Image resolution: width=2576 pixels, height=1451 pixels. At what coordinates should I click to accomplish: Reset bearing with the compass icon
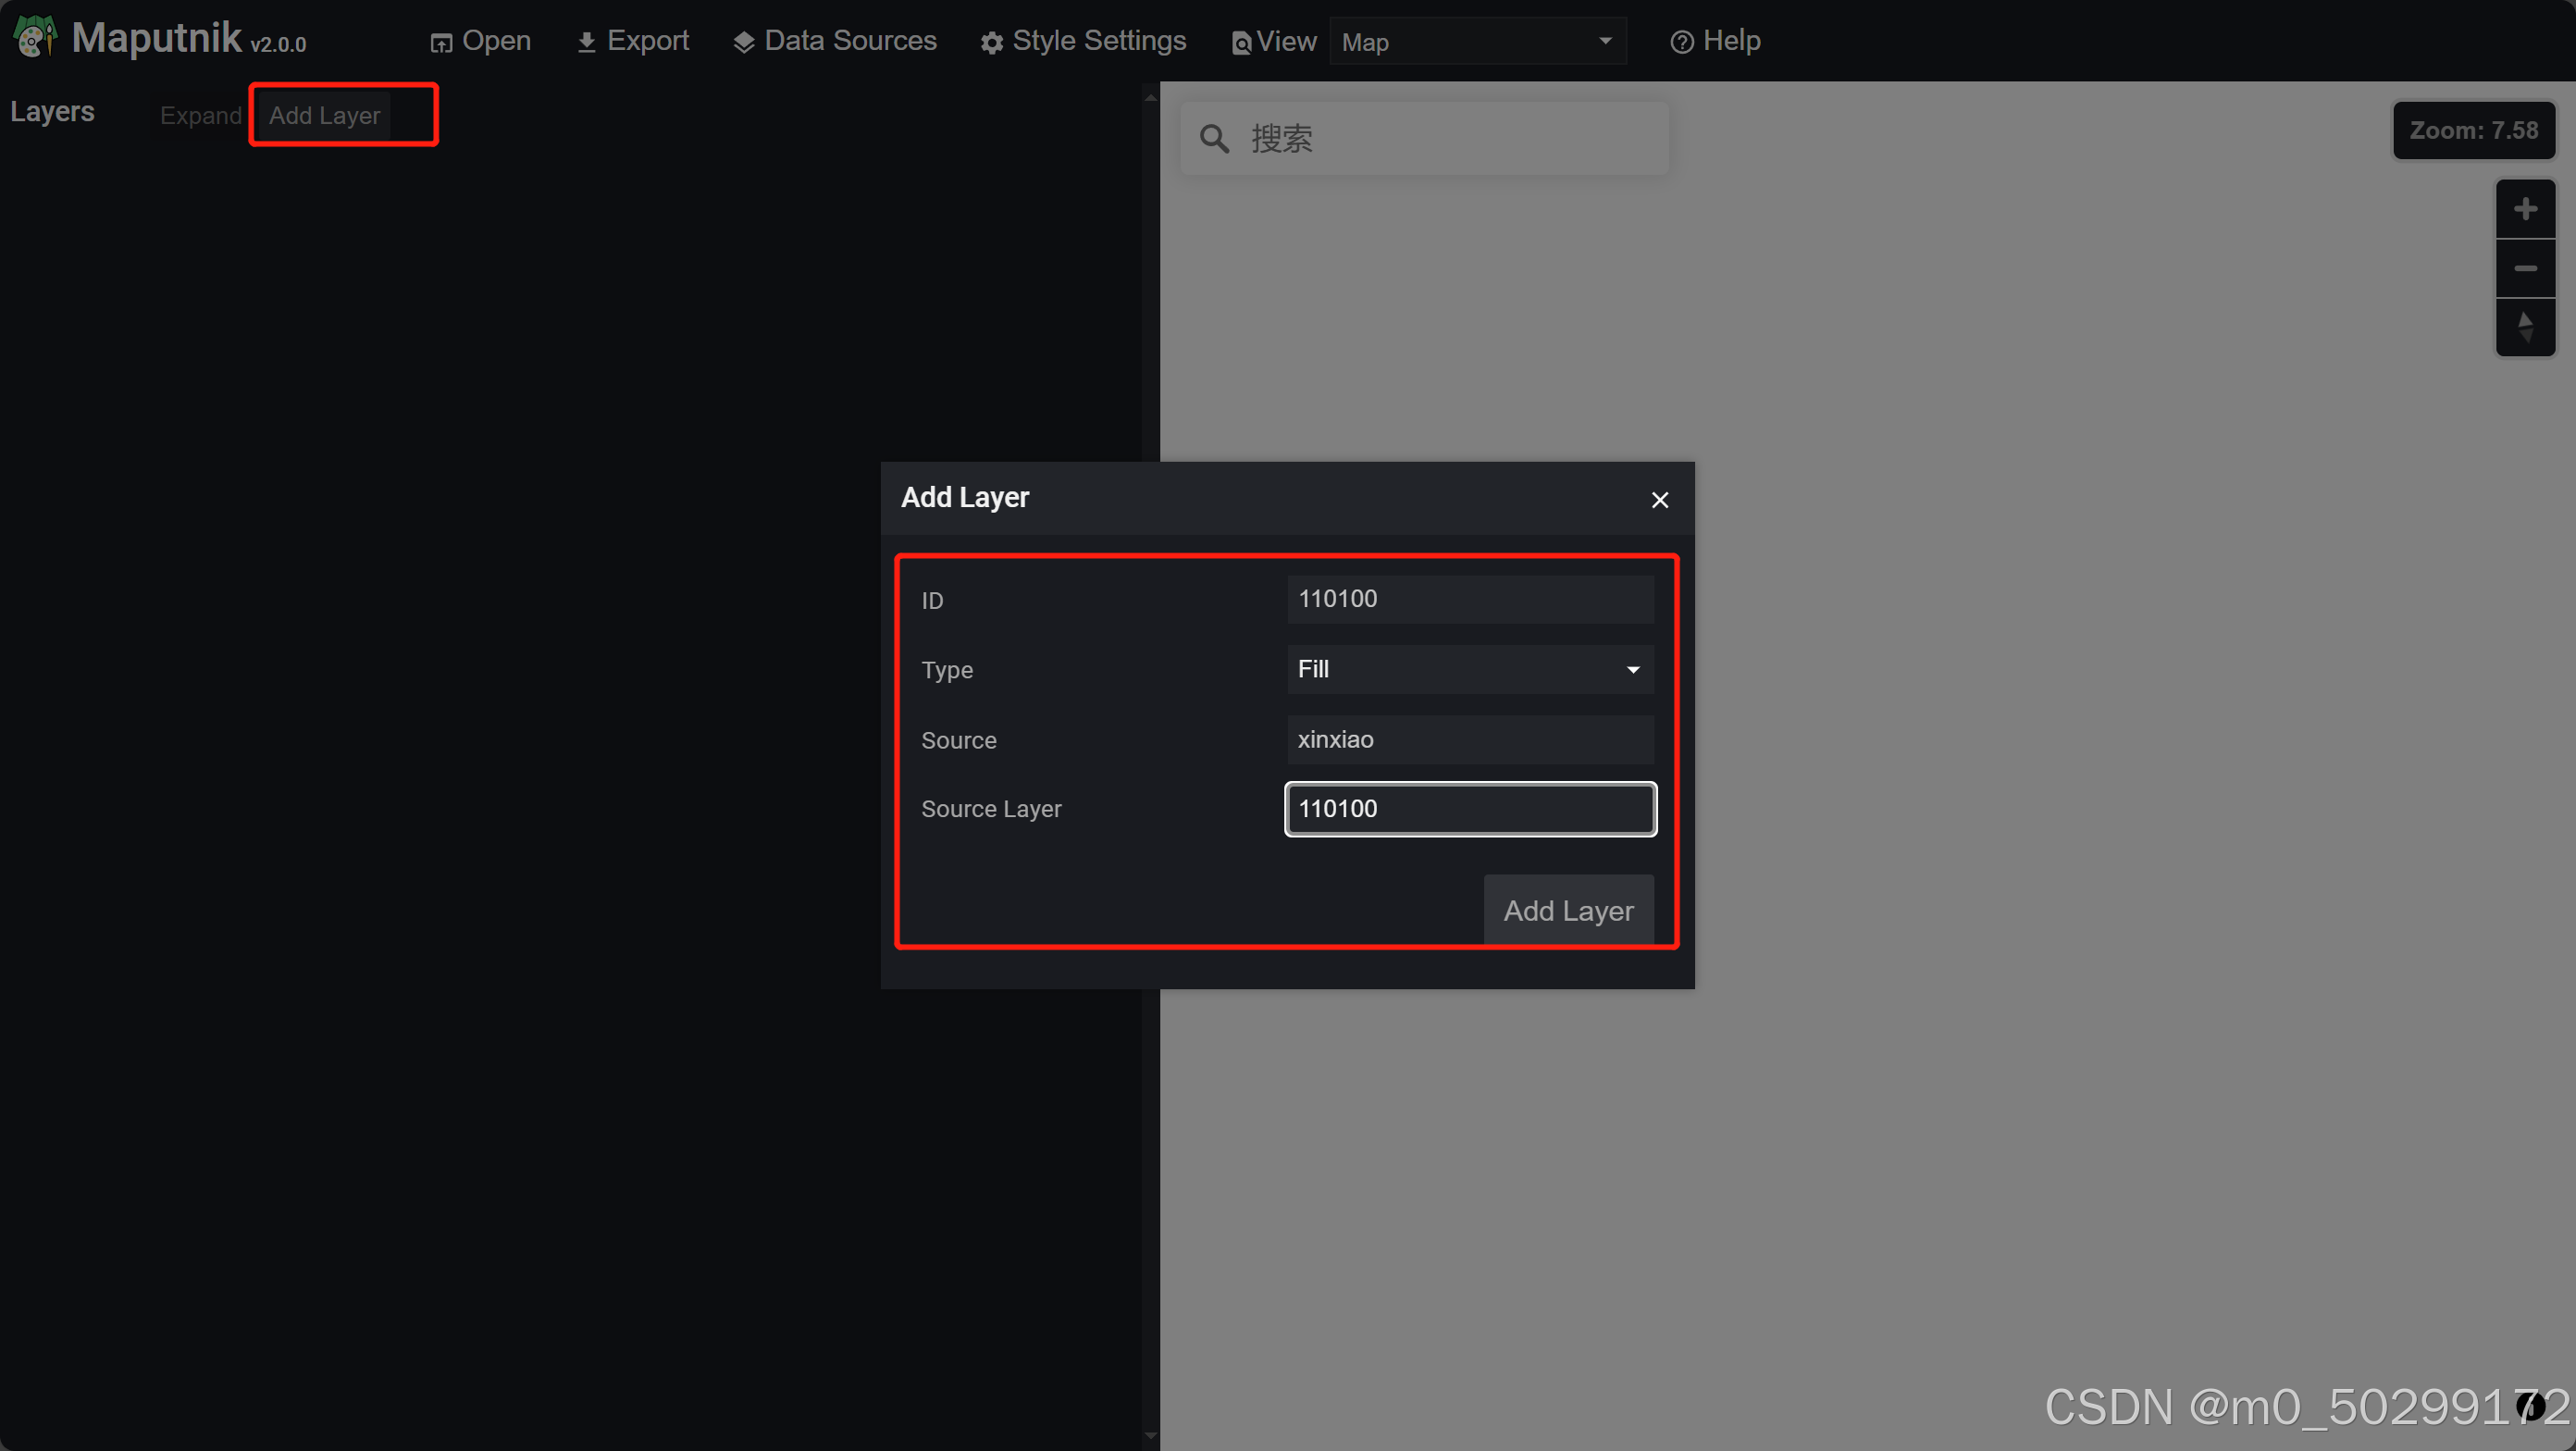(2524, 327)
